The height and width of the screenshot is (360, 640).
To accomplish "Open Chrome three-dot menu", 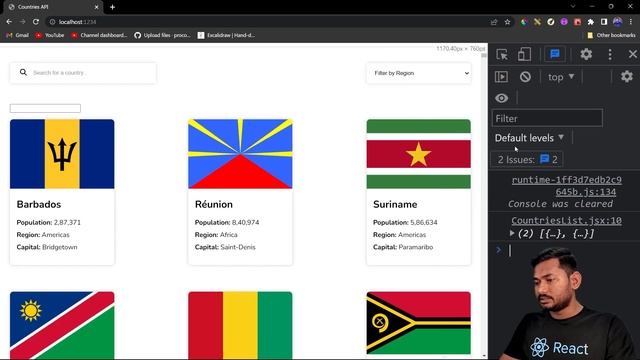I will pos(631,22).
